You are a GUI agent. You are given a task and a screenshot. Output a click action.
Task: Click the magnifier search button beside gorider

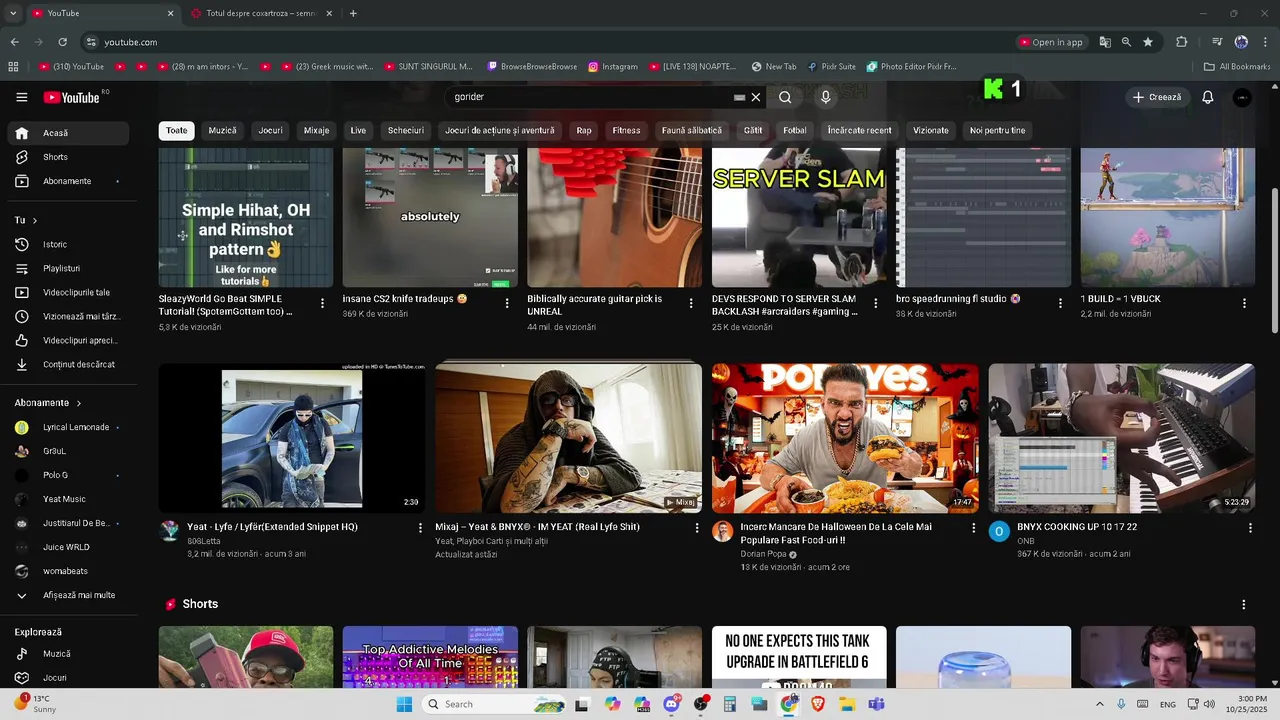785,97
